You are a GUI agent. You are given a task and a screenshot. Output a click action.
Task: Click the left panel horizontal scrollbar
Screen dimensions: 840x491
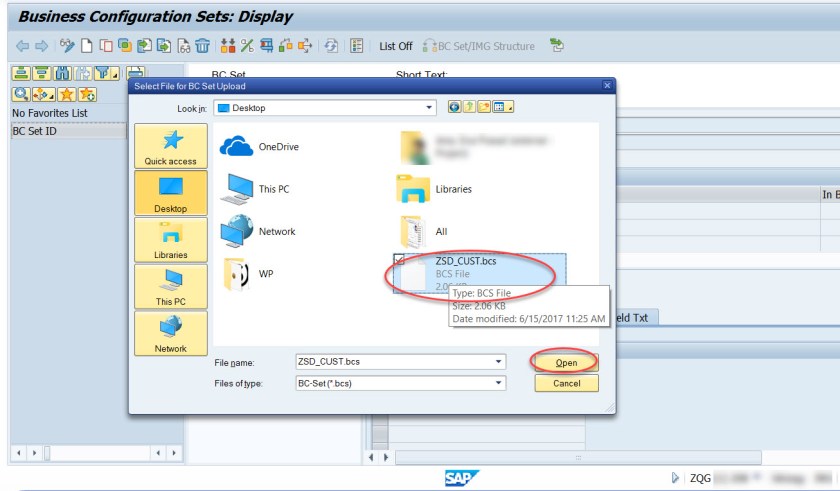coord(96,453)
